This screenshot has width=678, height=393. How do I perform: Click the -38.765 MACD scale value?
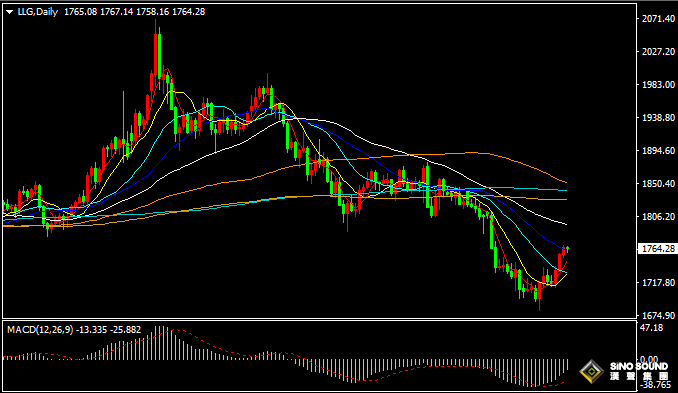pos(655,384)
